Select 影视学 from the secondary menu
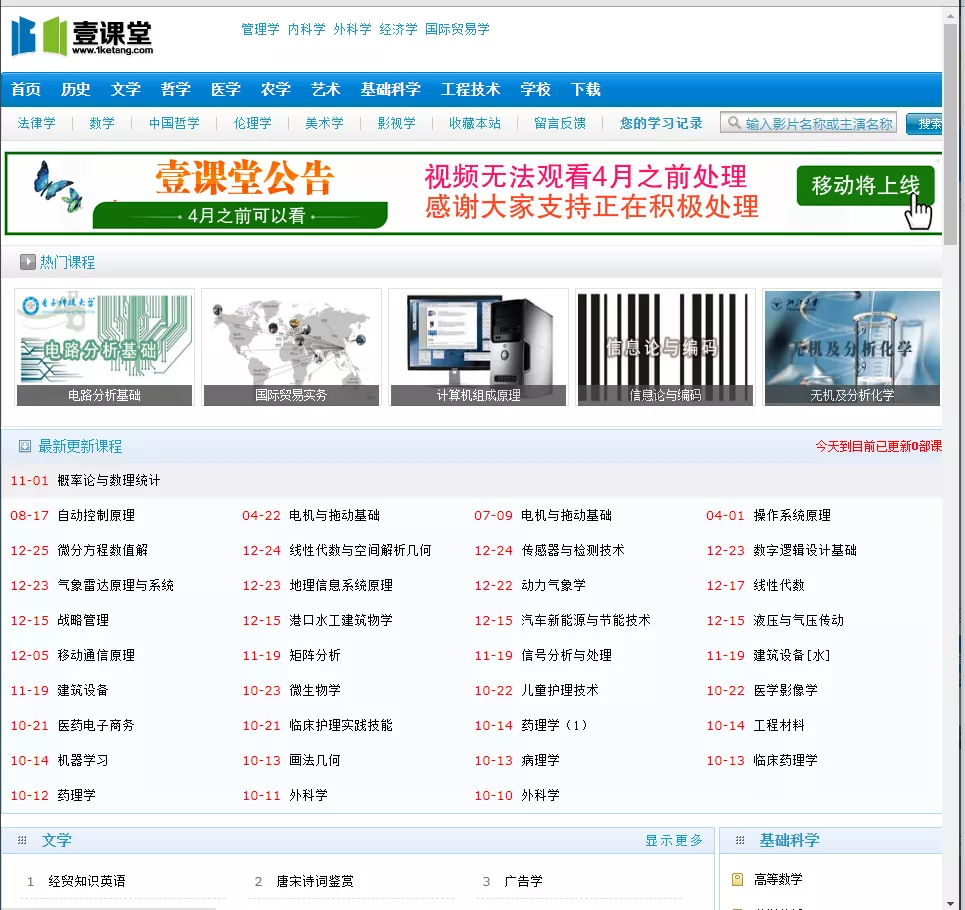This screenshot has width=965, height=910. [x=395, y=122]
